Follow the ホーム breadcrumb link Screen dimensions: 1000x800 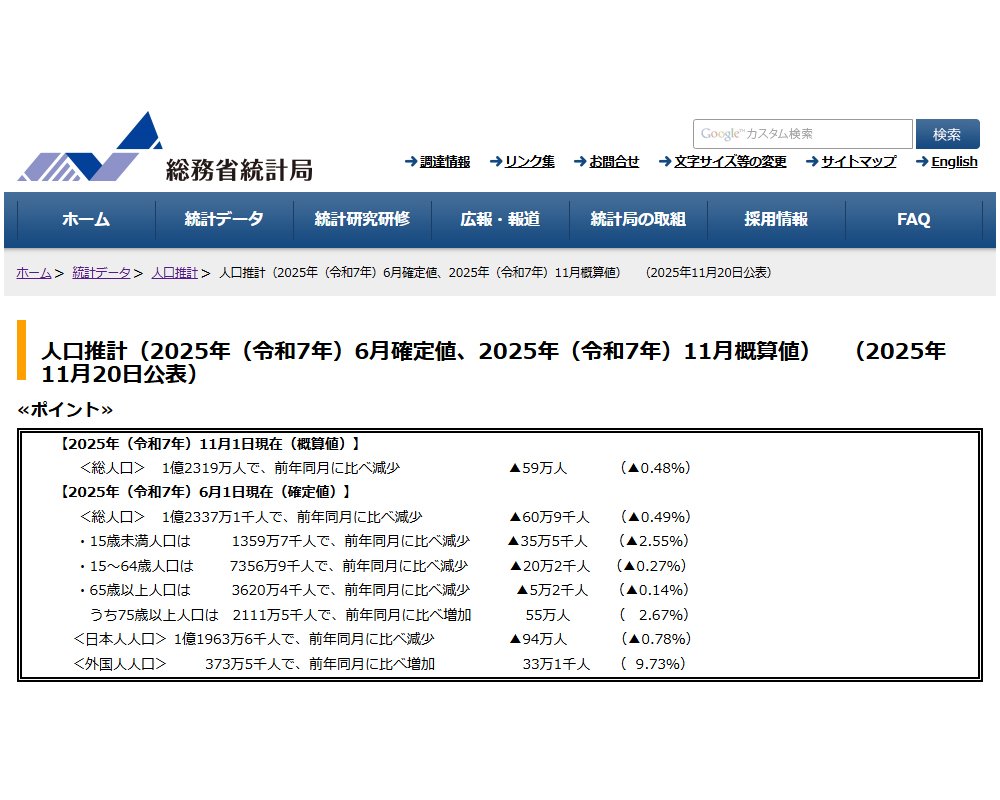pos(34,273)
